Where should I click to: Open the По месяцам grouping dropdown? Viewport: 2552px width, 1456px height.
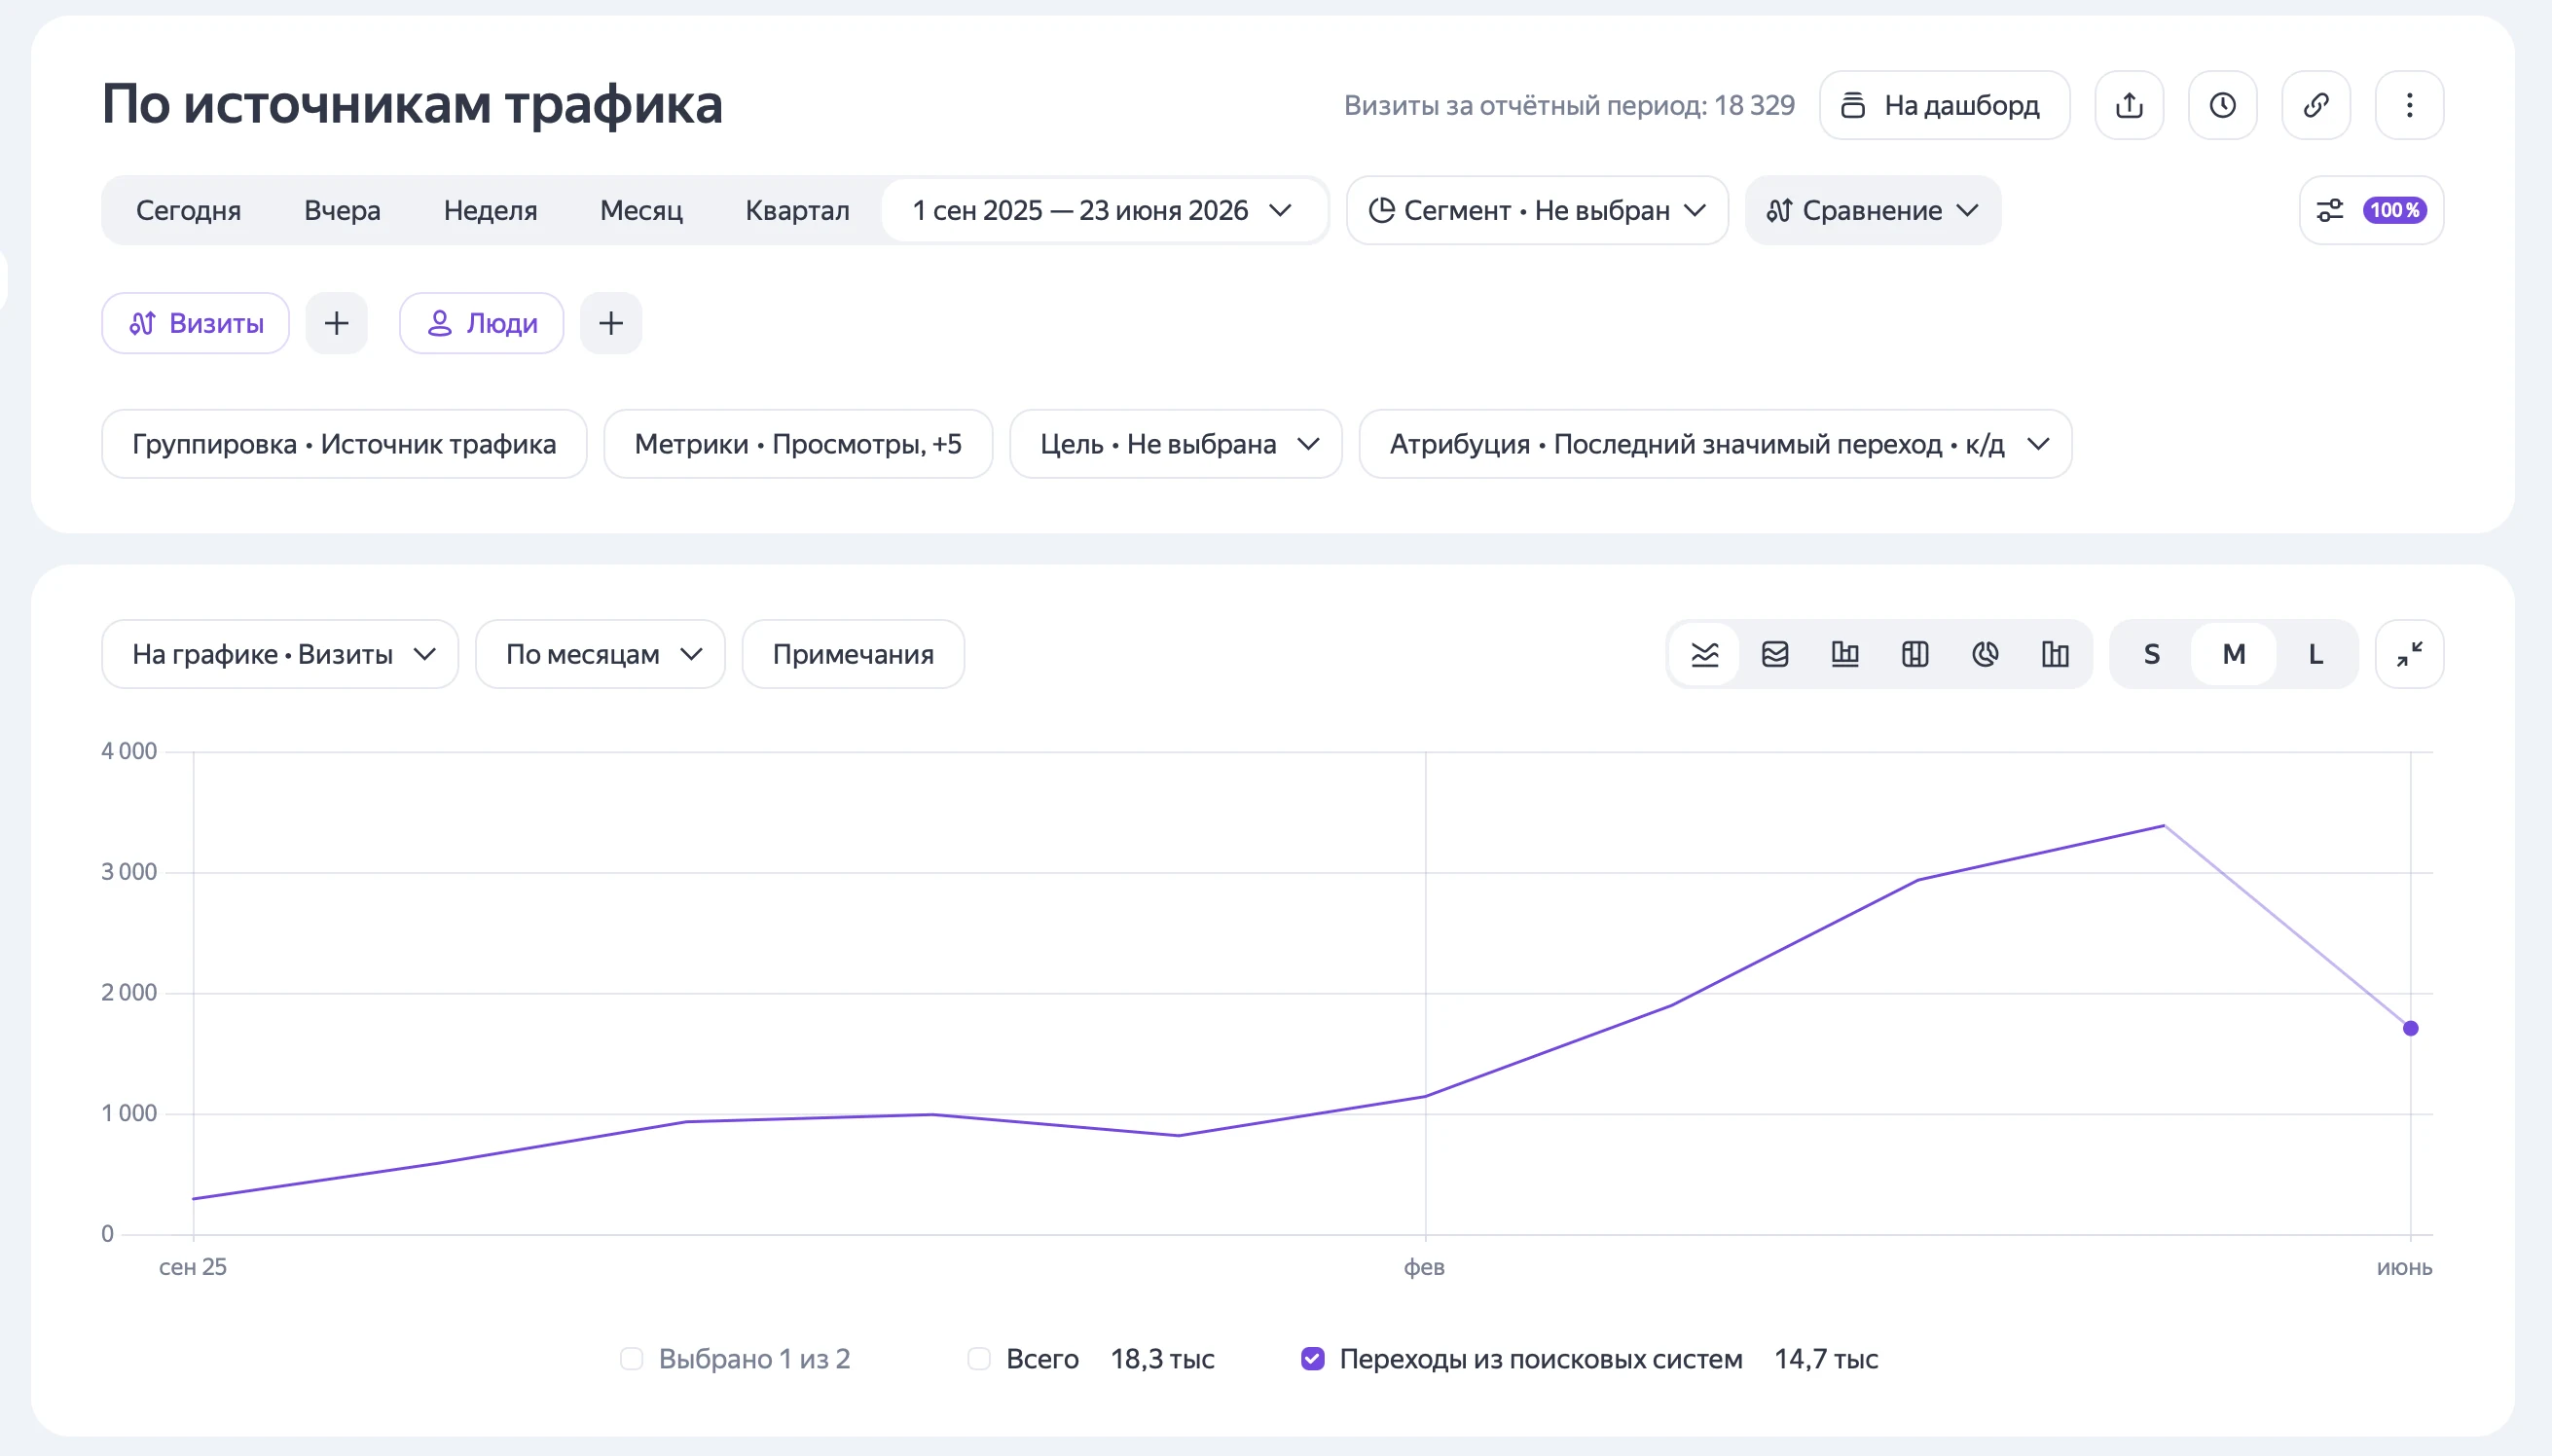600,654
